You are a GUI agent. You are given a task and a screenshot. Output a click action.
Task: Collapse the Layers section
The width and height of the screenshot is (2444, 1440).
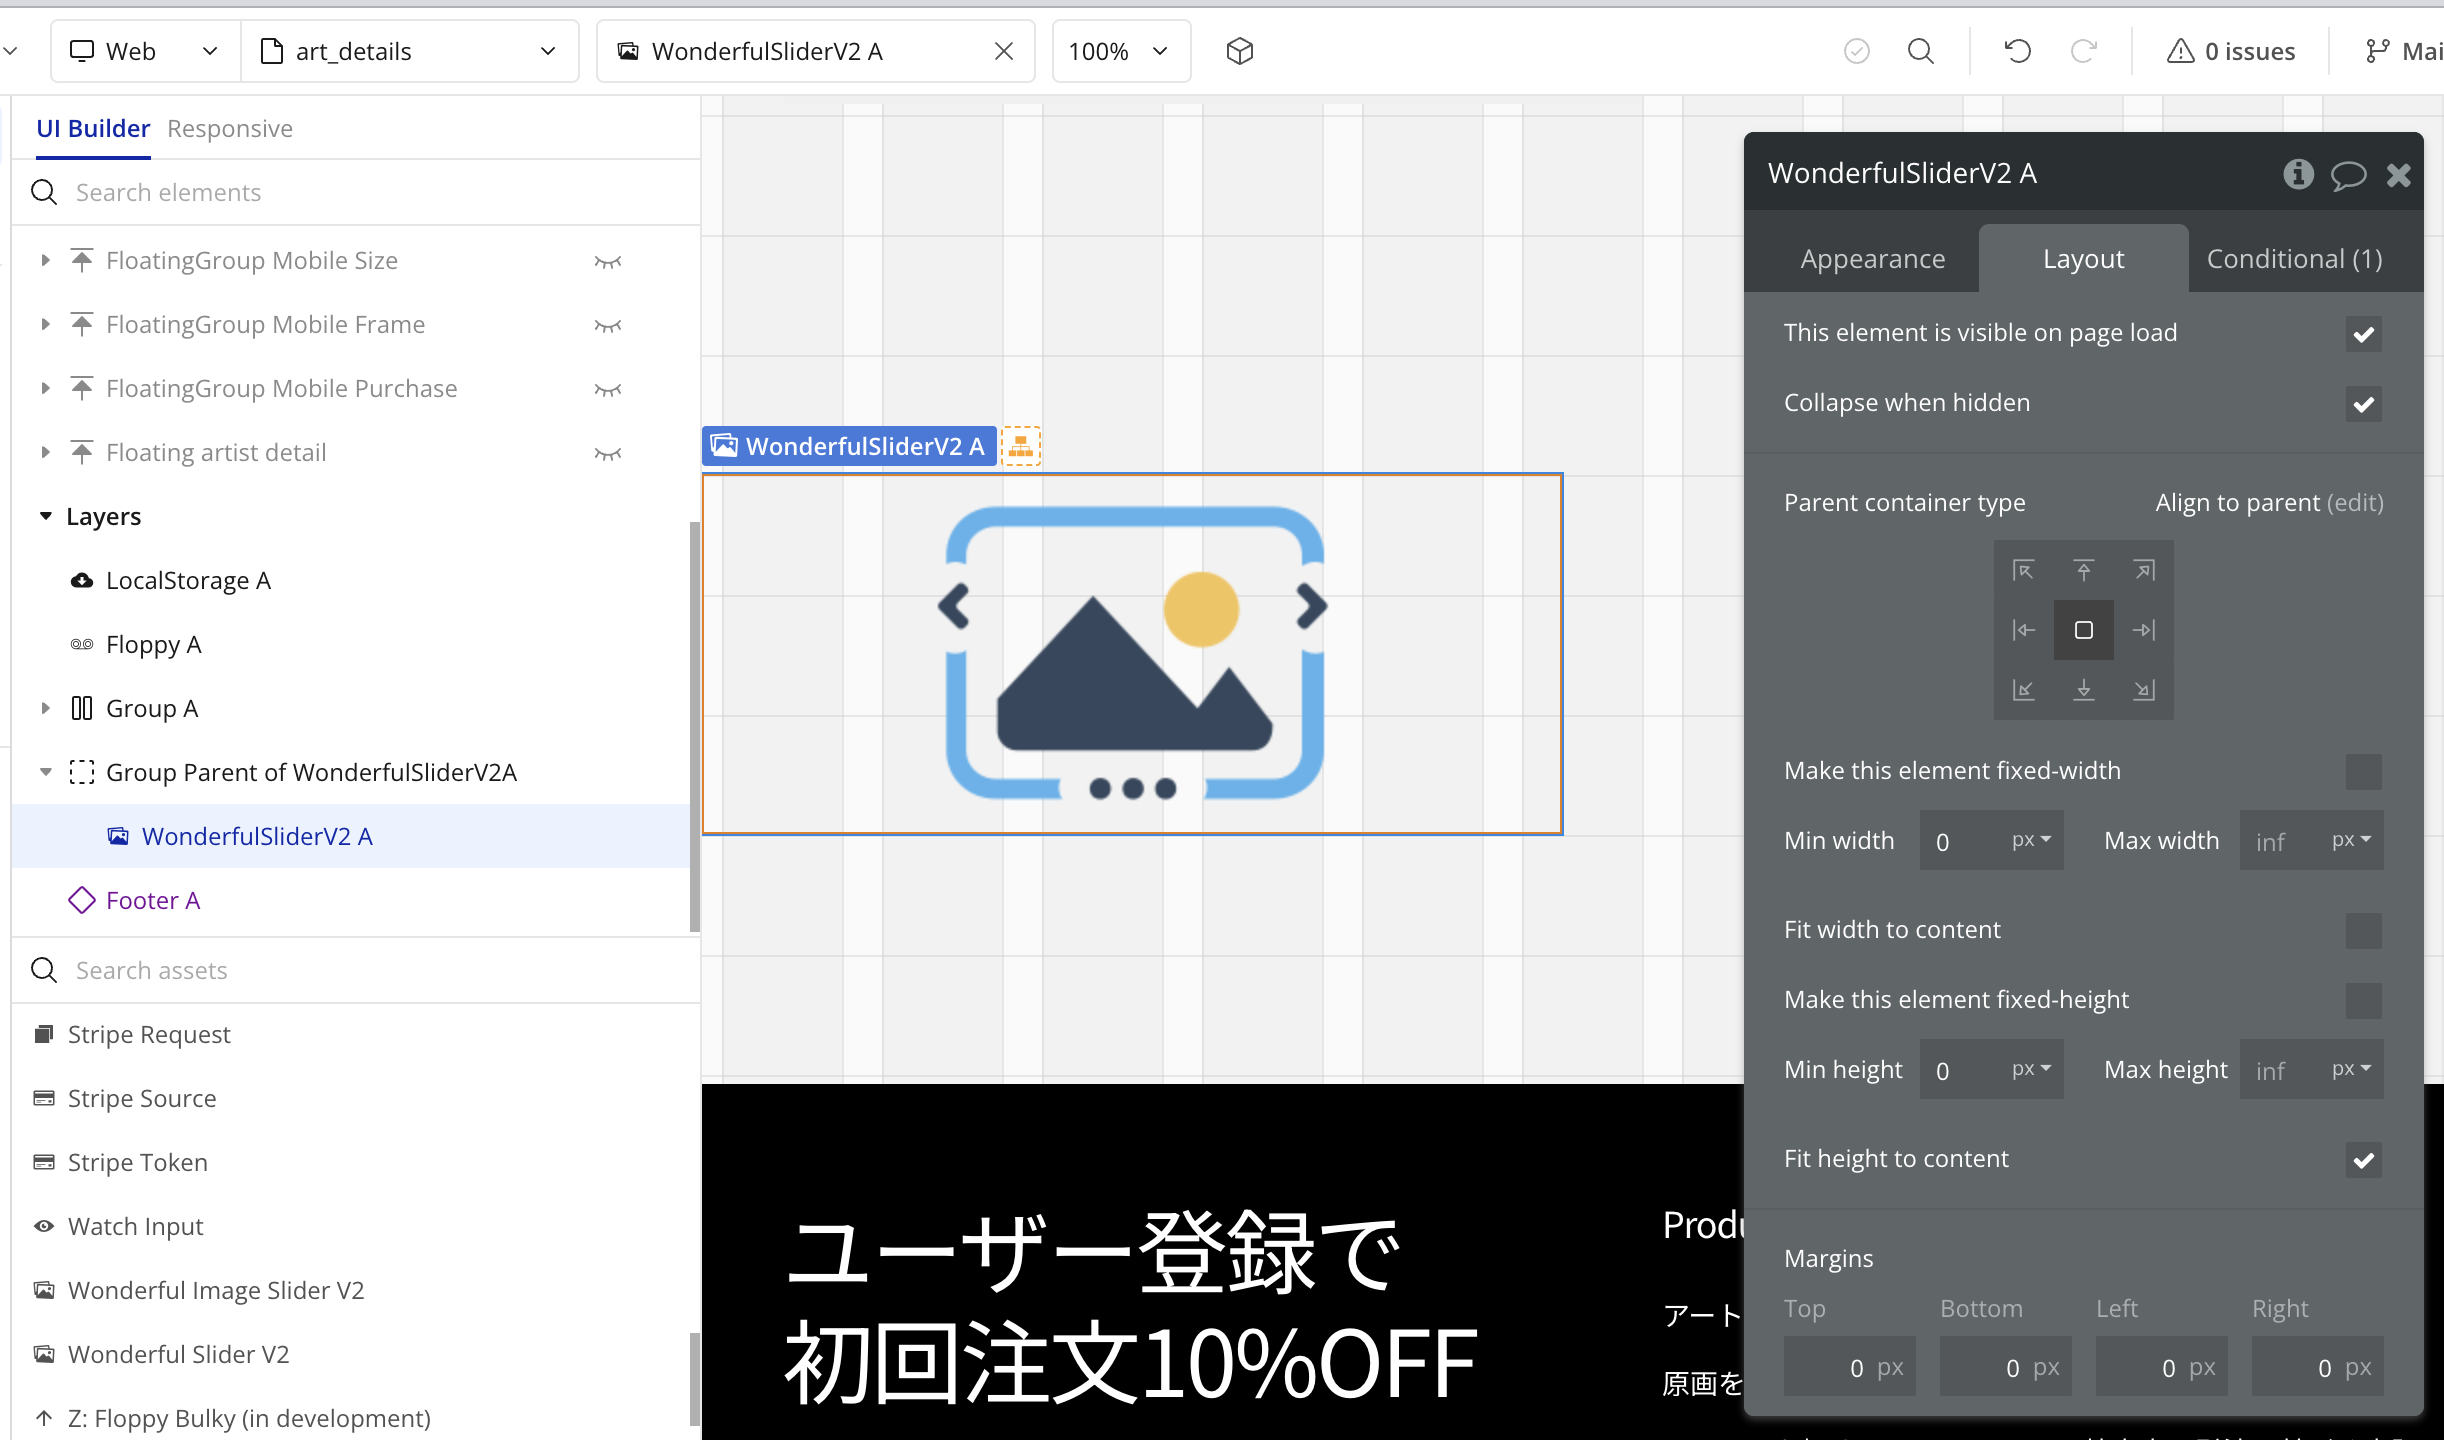tap(45, 516)
